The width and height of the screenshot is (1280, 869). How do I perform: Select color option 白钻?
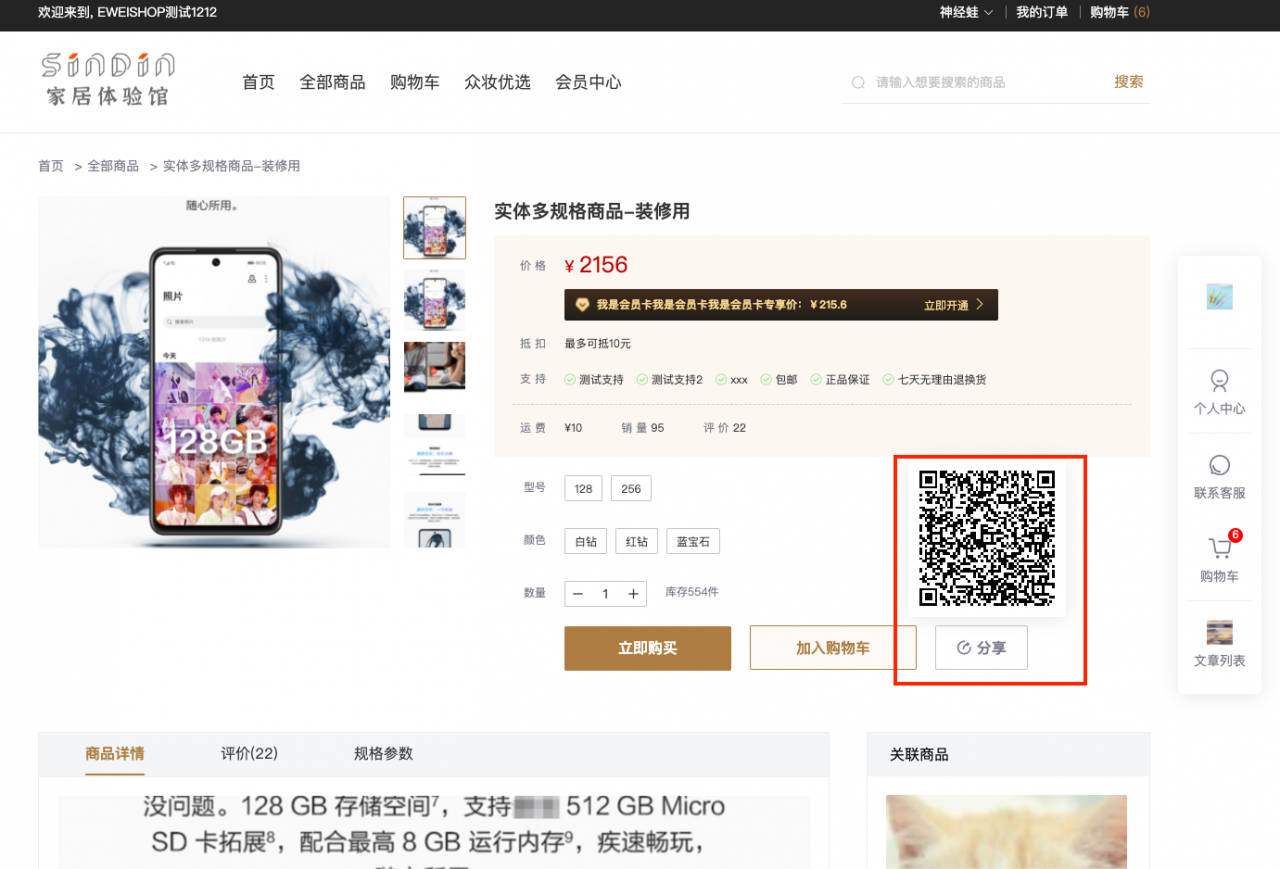pos(585,541)
